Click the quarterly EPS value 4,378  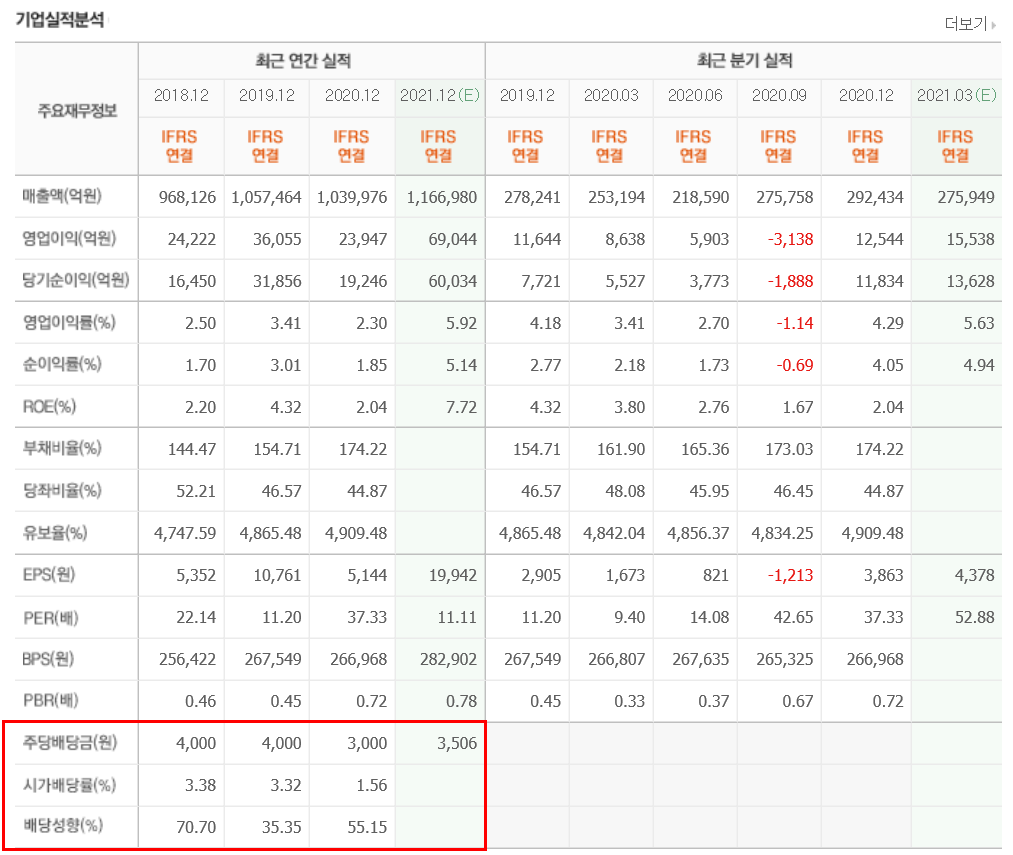(x=975, y=575)
